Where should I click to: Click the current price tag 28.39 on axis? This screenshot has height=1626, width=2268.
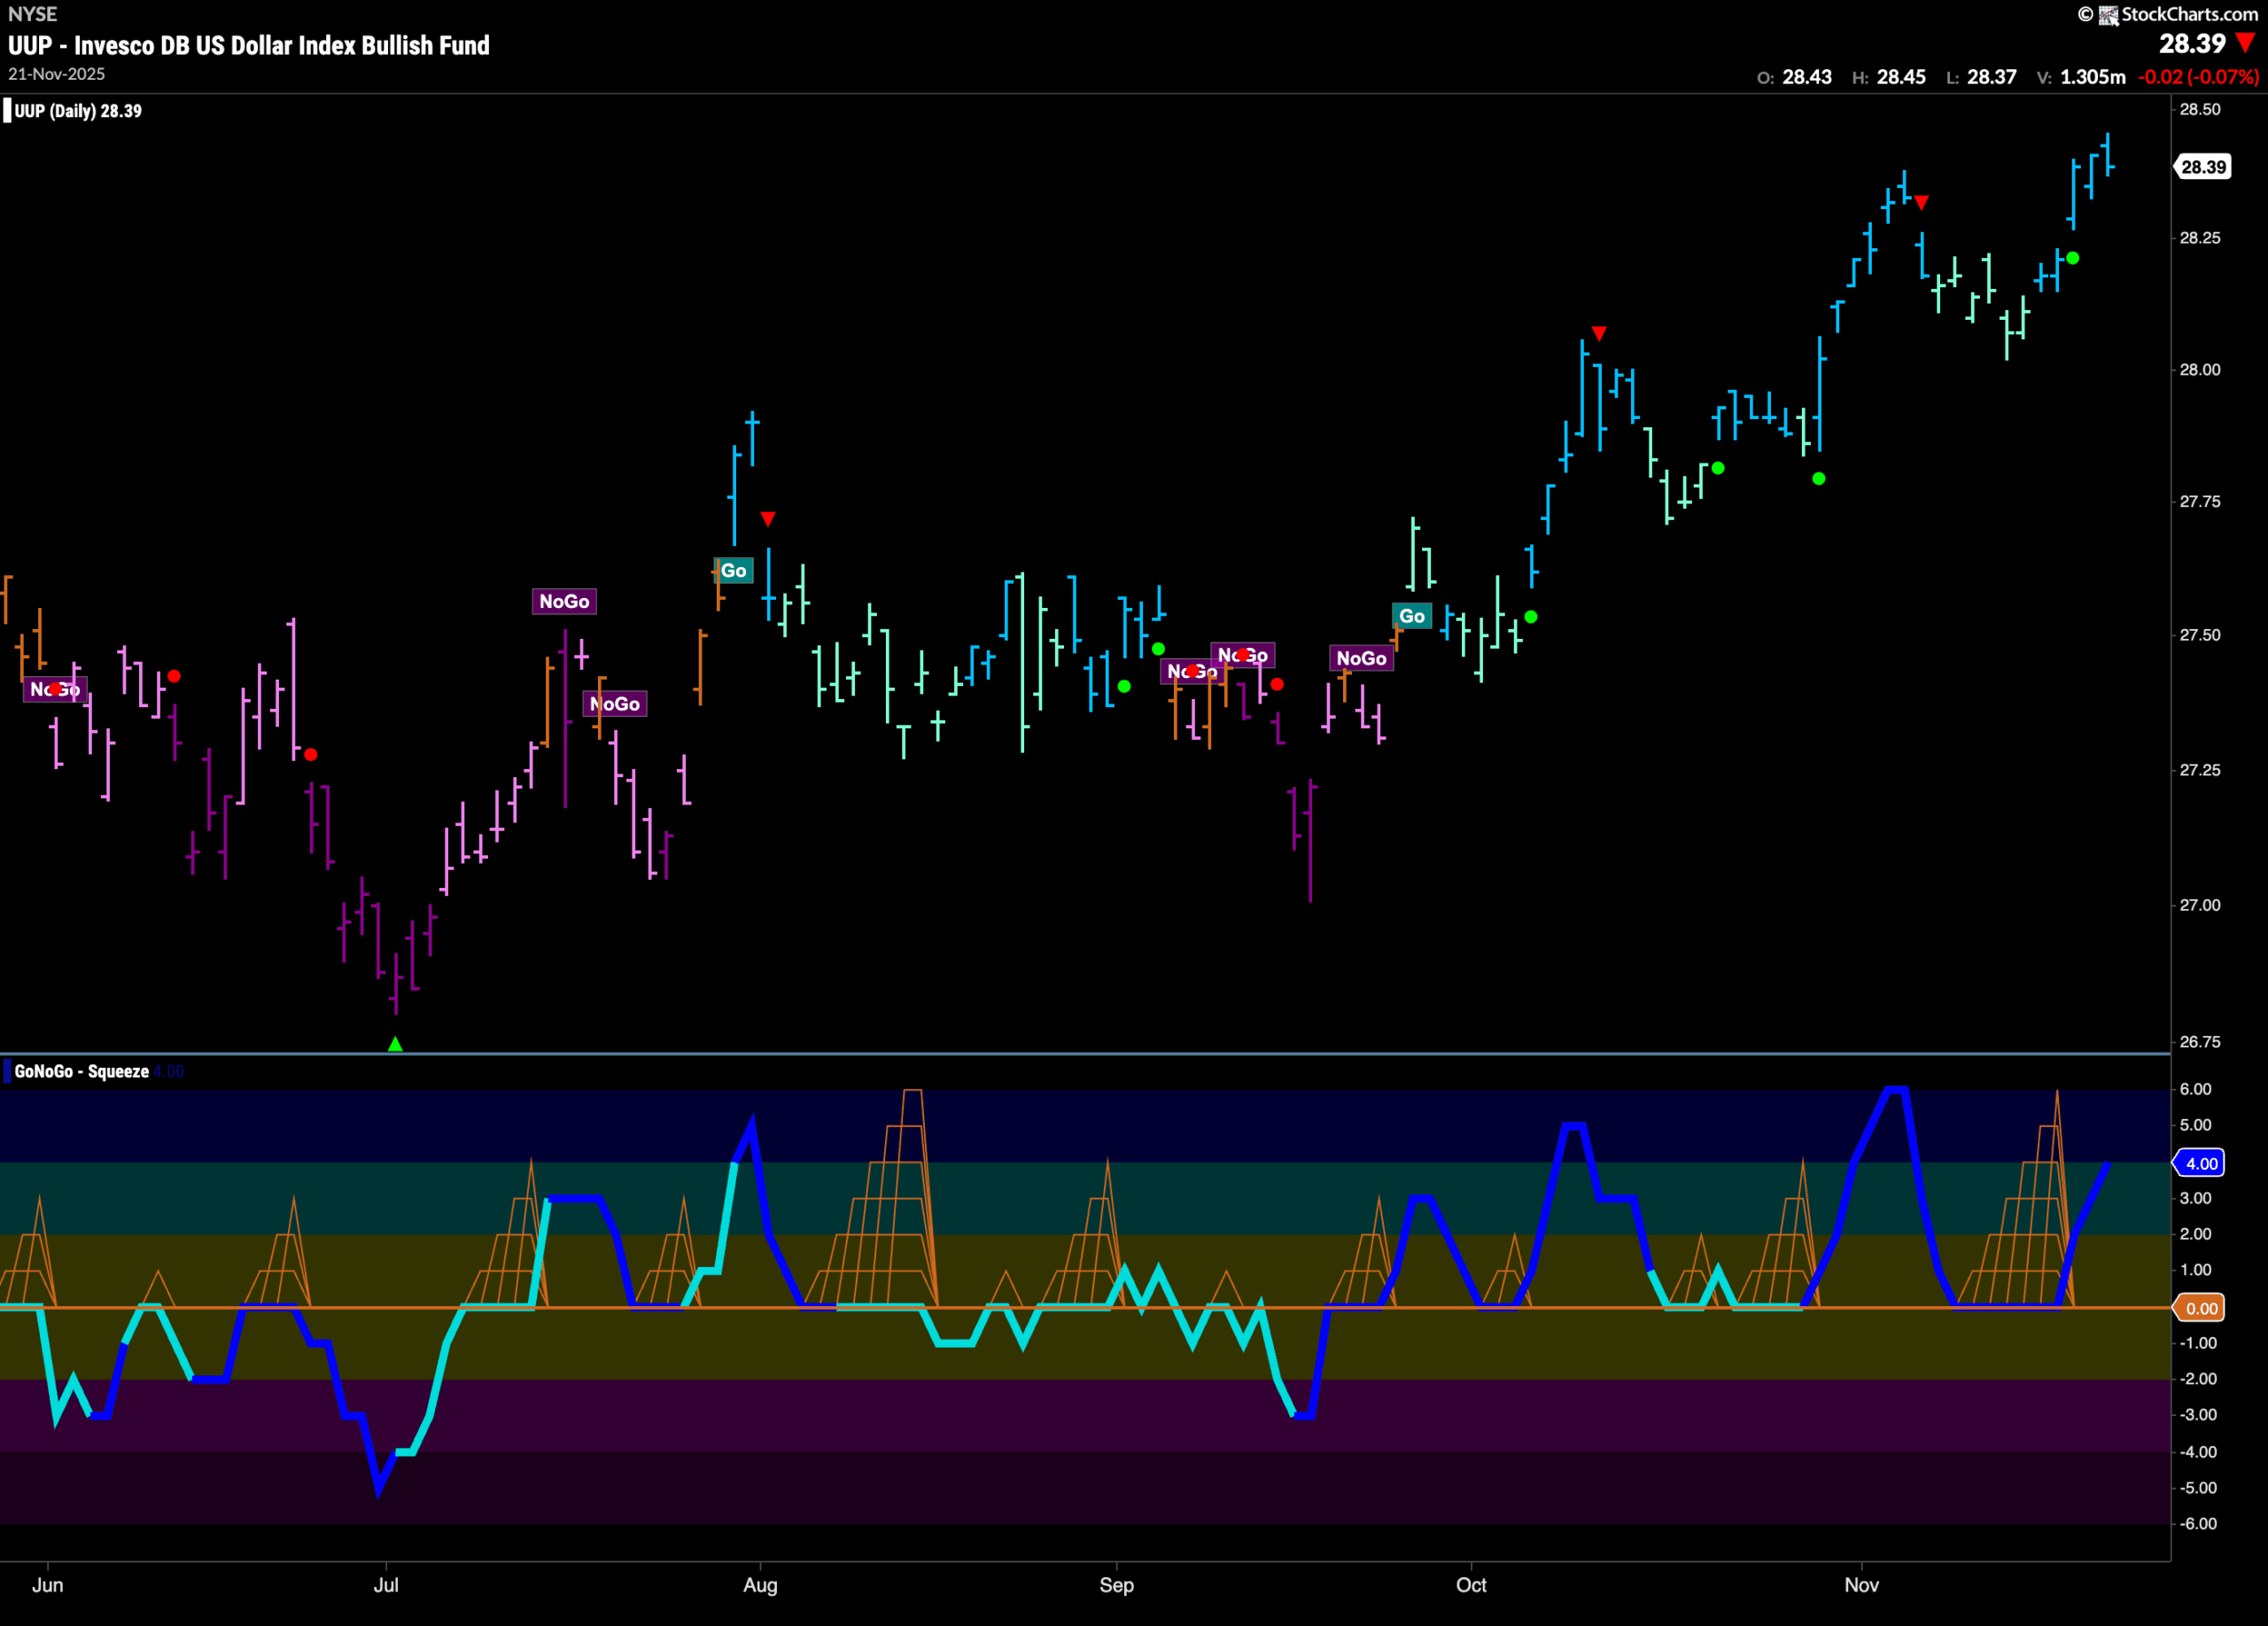pyautogui.click(x=2203, y=167)
